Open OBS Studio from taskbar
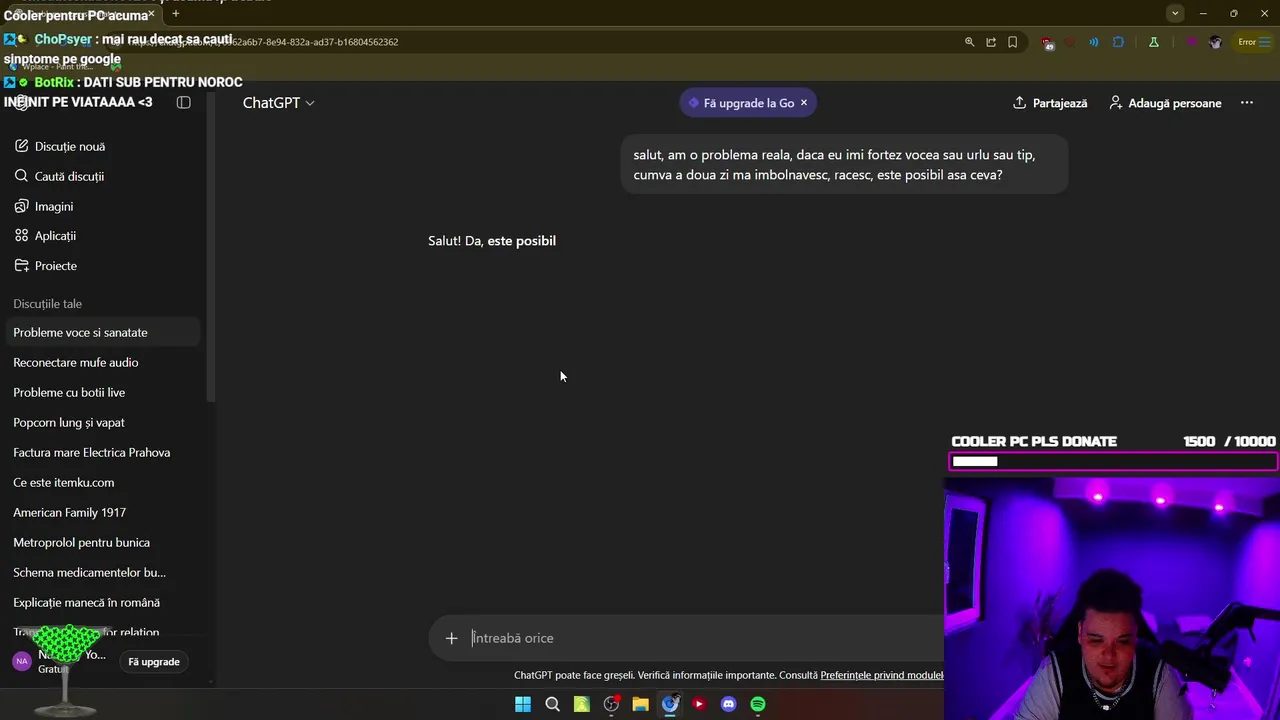1280x720 pixels. (x=611, y=704)
